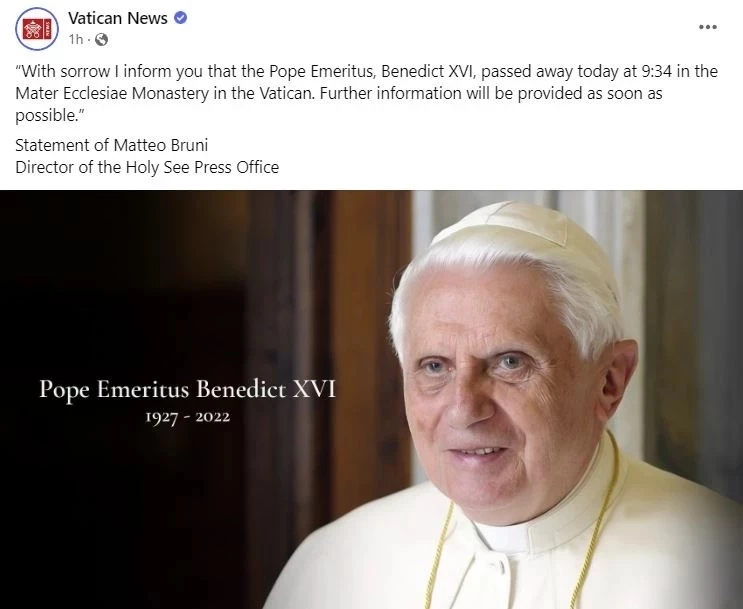The width and height of the screenshot is (743, 609).
Task: Click the quoted announcement paragraph
Action: 366,93
